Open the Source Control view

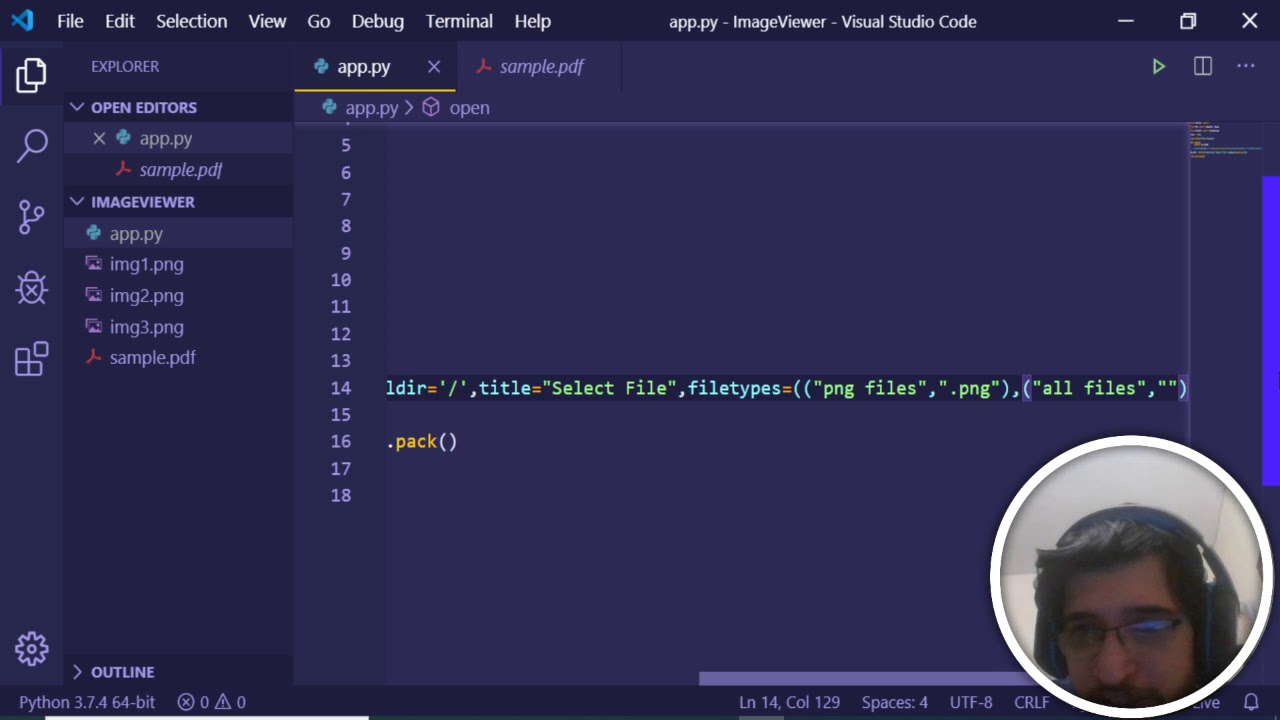click(32, 216)
